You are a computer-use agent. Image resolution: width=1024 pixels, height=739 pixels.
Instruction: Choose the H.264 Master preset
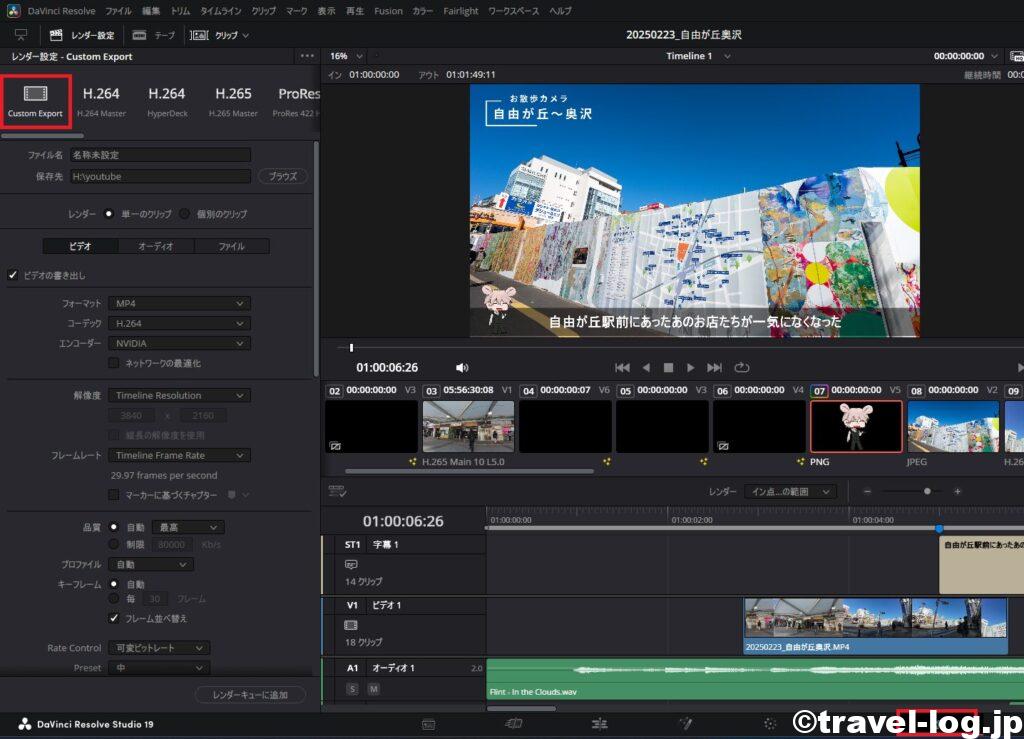pos(101,101)
